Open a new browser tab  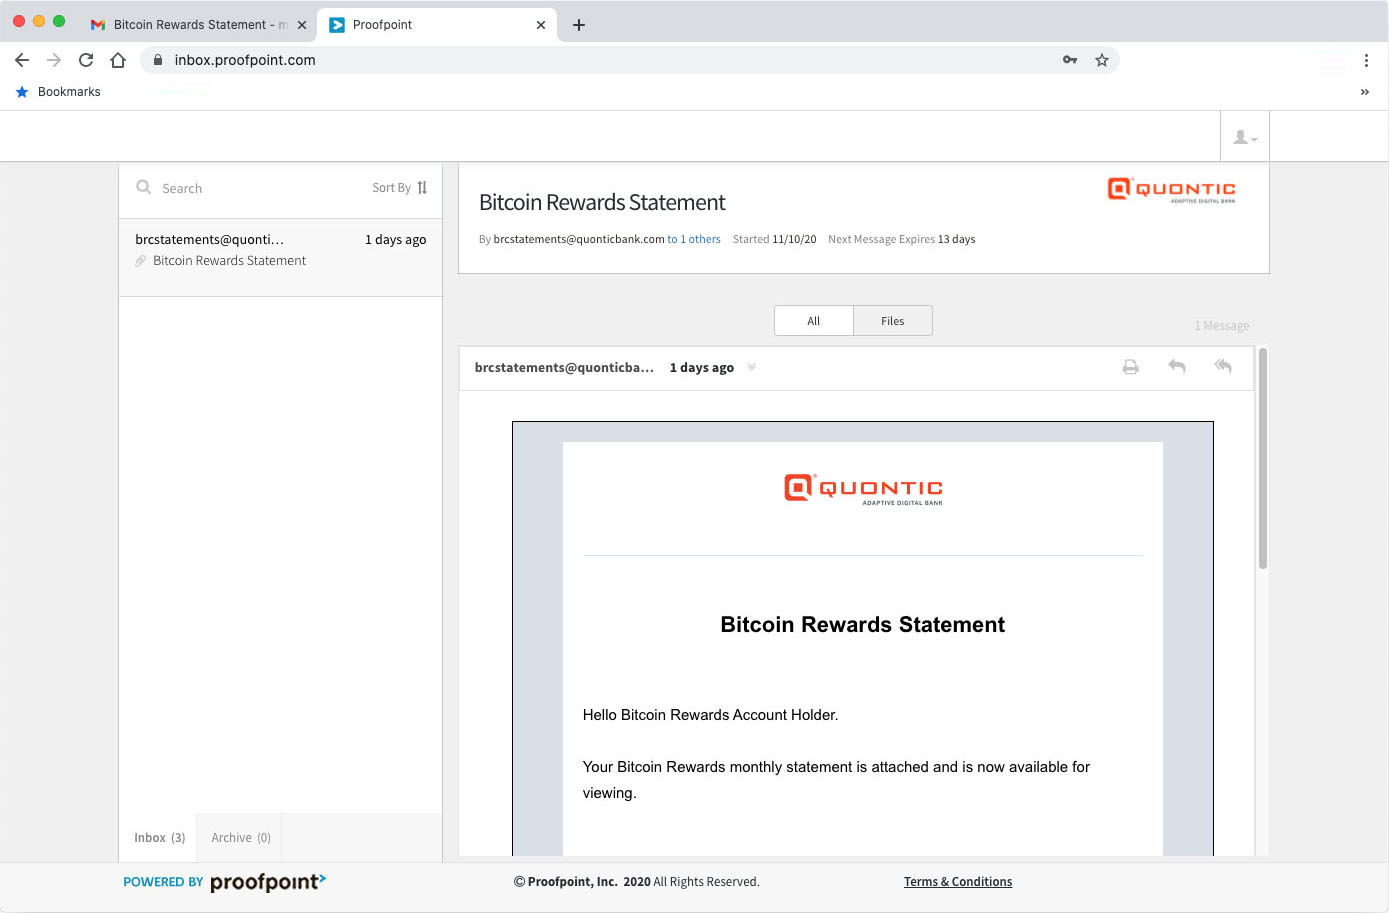579,25
